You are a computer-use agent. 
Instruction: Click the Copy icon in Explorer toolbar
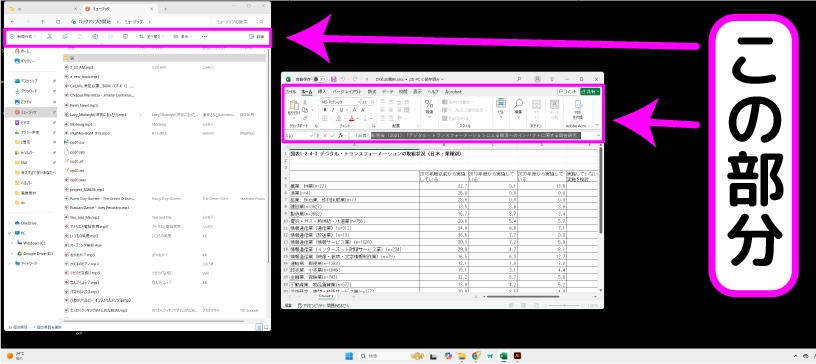[65, 36]
